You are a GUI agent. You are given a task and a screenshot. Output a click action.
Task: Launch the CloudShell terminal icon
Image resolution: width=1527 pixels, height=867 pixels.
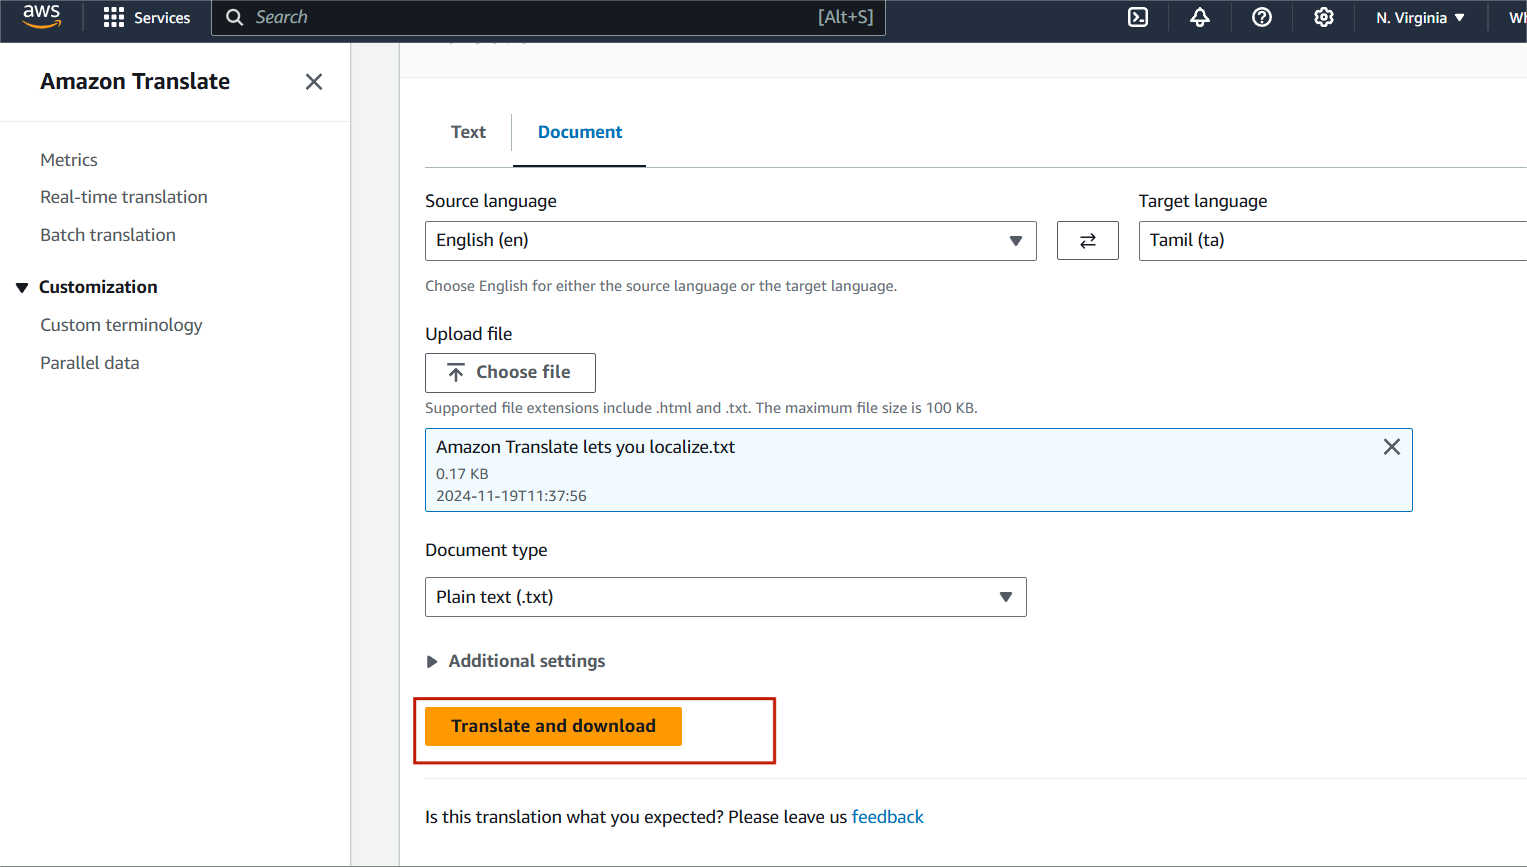(1138, 17)
